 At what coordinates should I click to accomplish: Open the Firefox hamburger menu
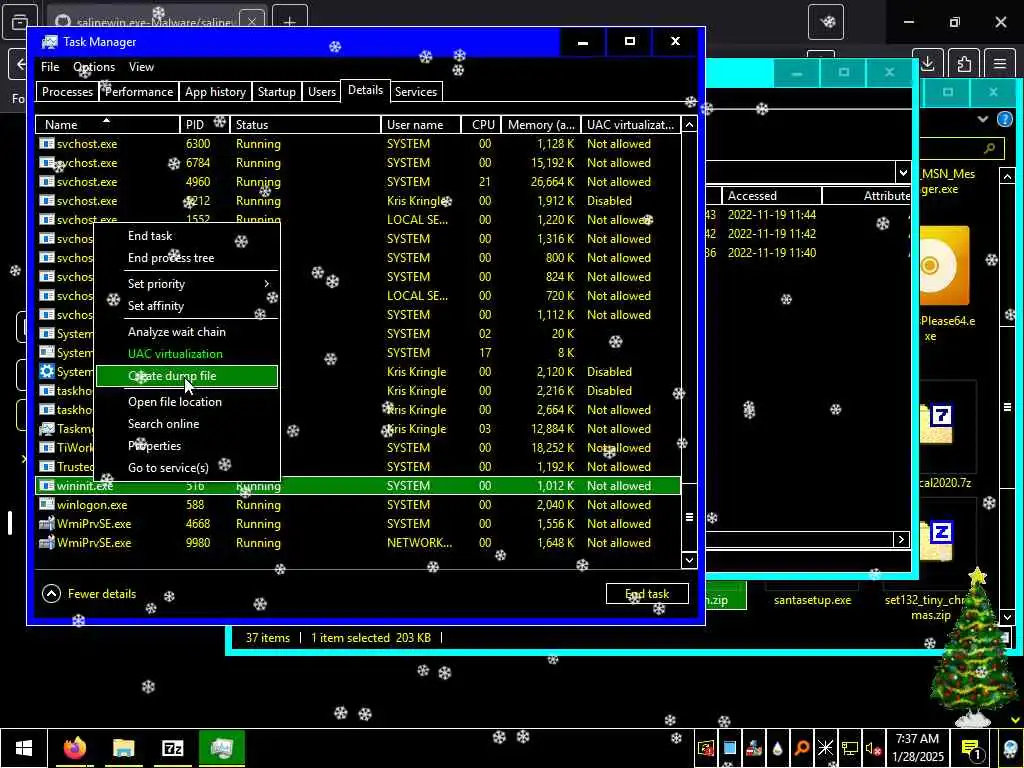(x=1000, y=64)
